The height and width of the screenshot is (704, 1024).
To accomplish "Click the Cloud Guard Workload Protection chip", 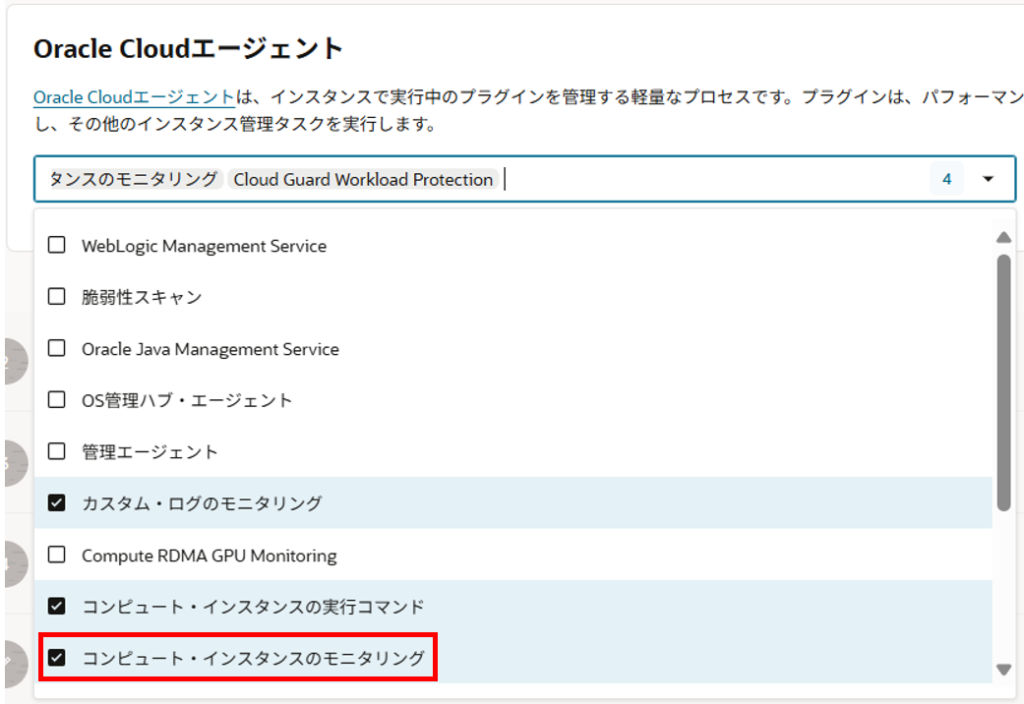I will (x=363, y=180).
